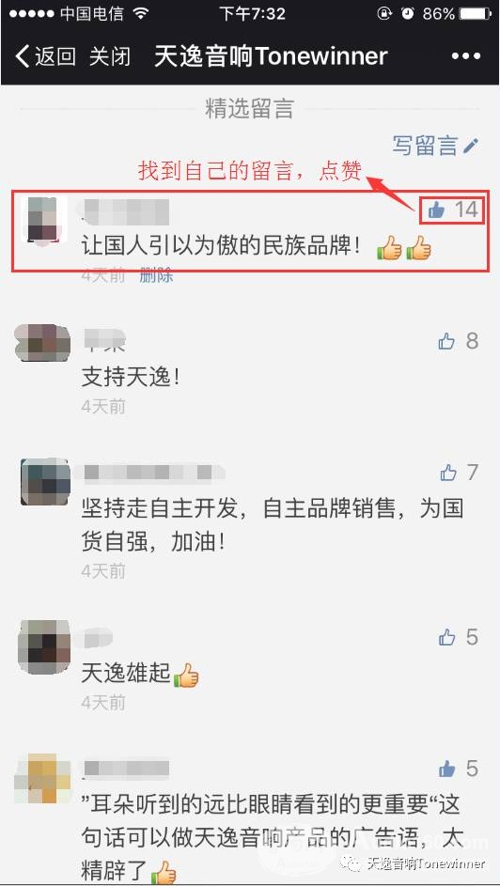Tap 关闭 to close the page
Viewport: 500px width, 886px height.
tap(110, 57)
